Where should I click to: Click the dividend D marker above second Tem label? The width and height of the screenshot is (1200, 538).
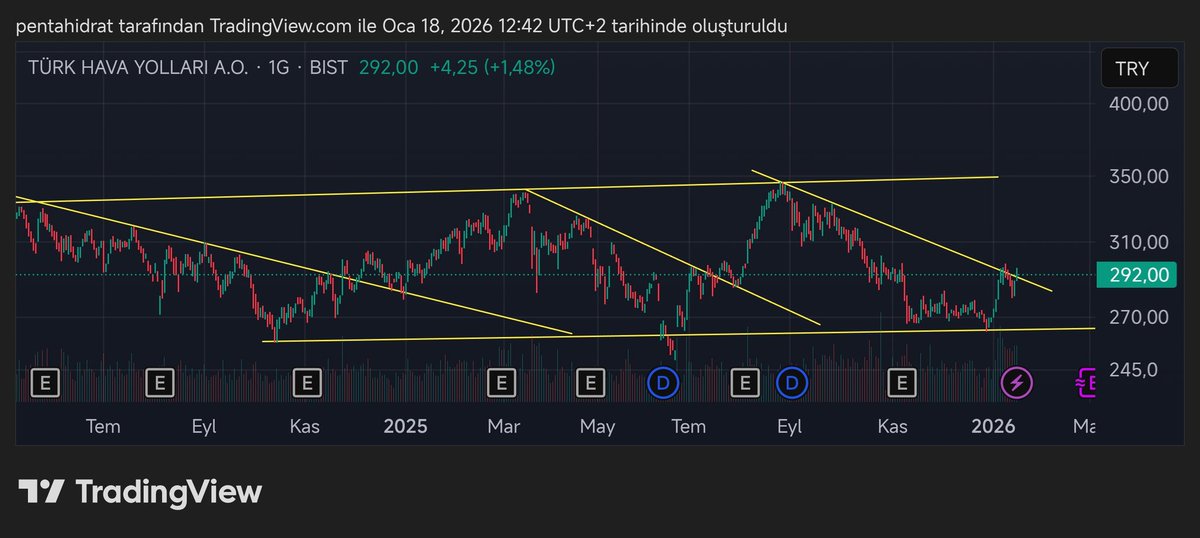pos(662,381)
